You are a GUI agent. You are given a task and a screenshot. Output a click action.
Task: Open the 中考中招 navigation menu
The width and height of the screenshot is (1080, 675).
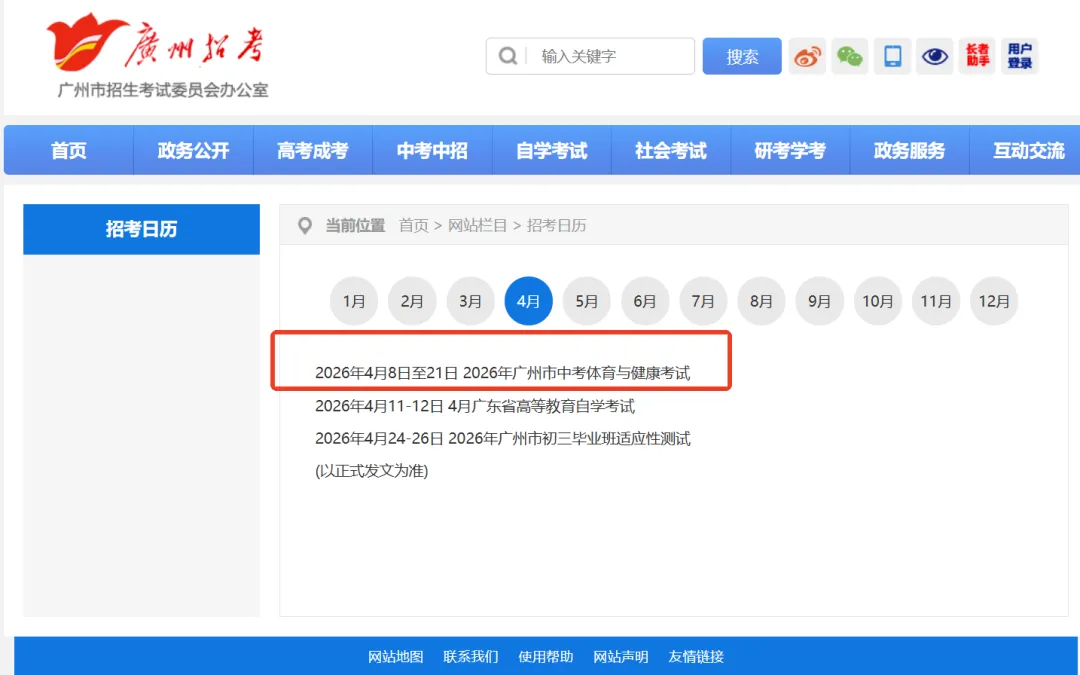432,150
